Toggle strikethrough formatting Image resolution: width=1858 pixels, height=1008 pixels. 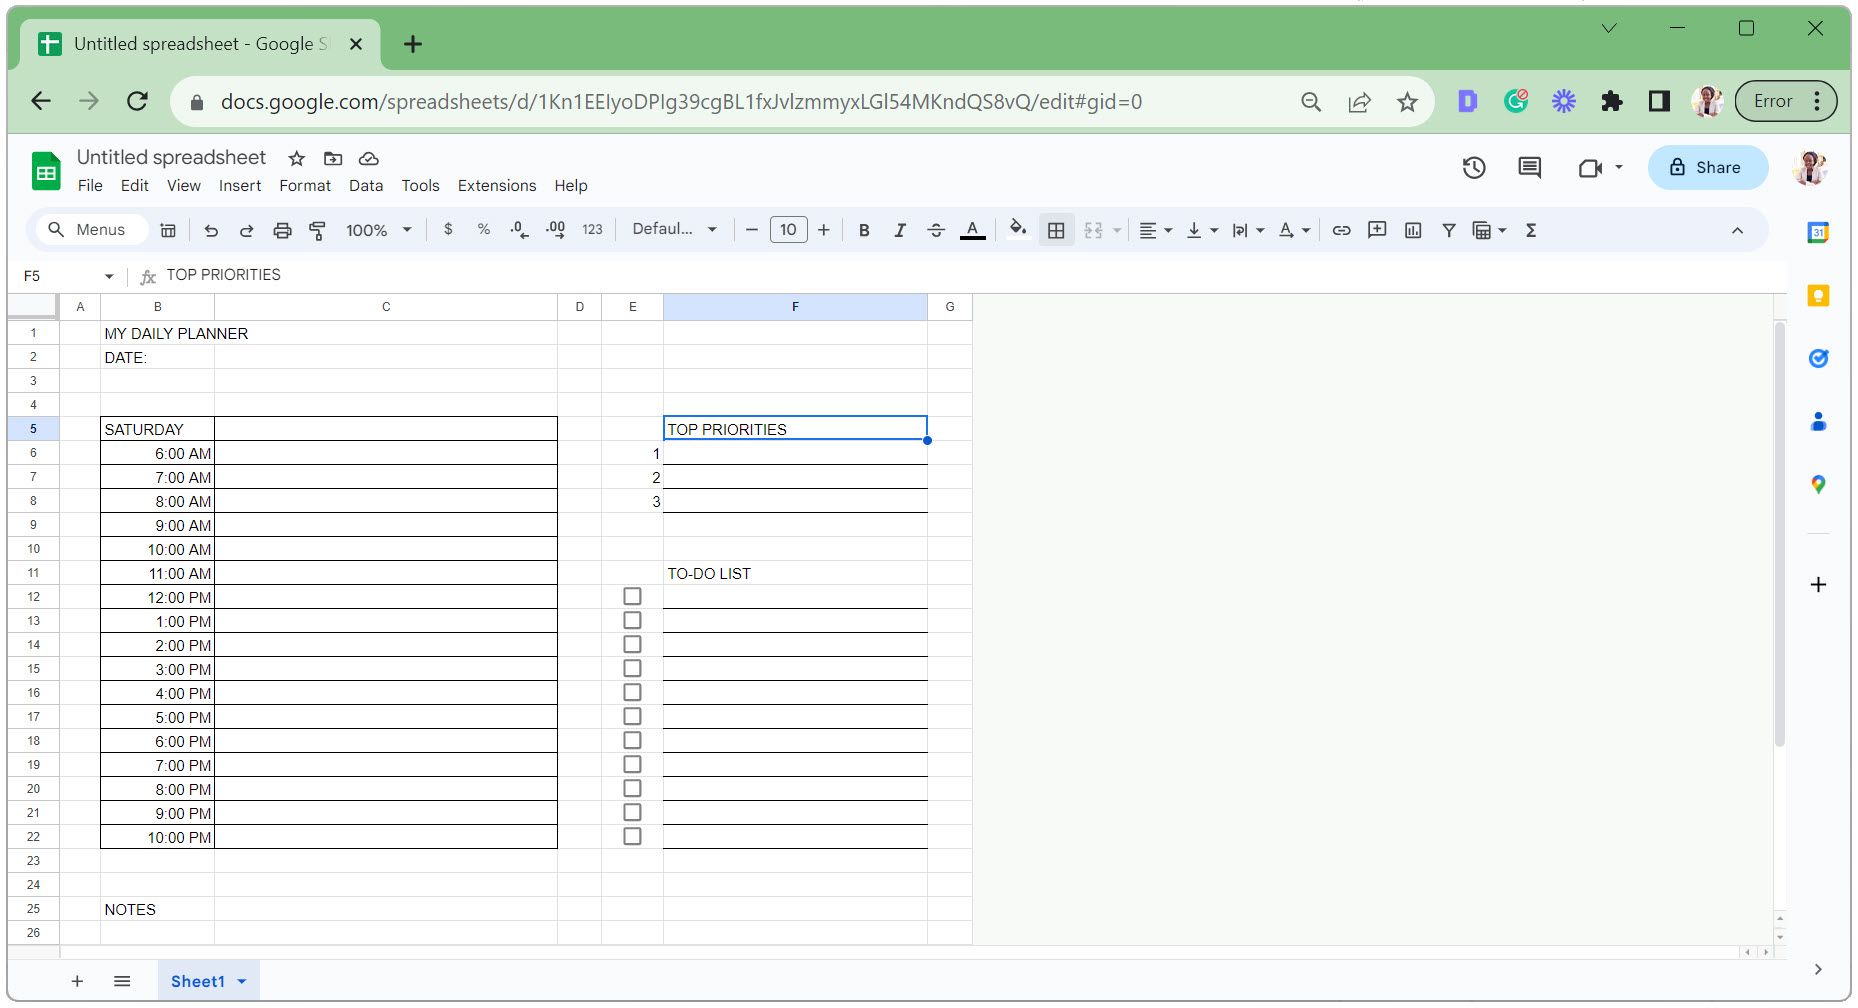[x=935, y=230]
